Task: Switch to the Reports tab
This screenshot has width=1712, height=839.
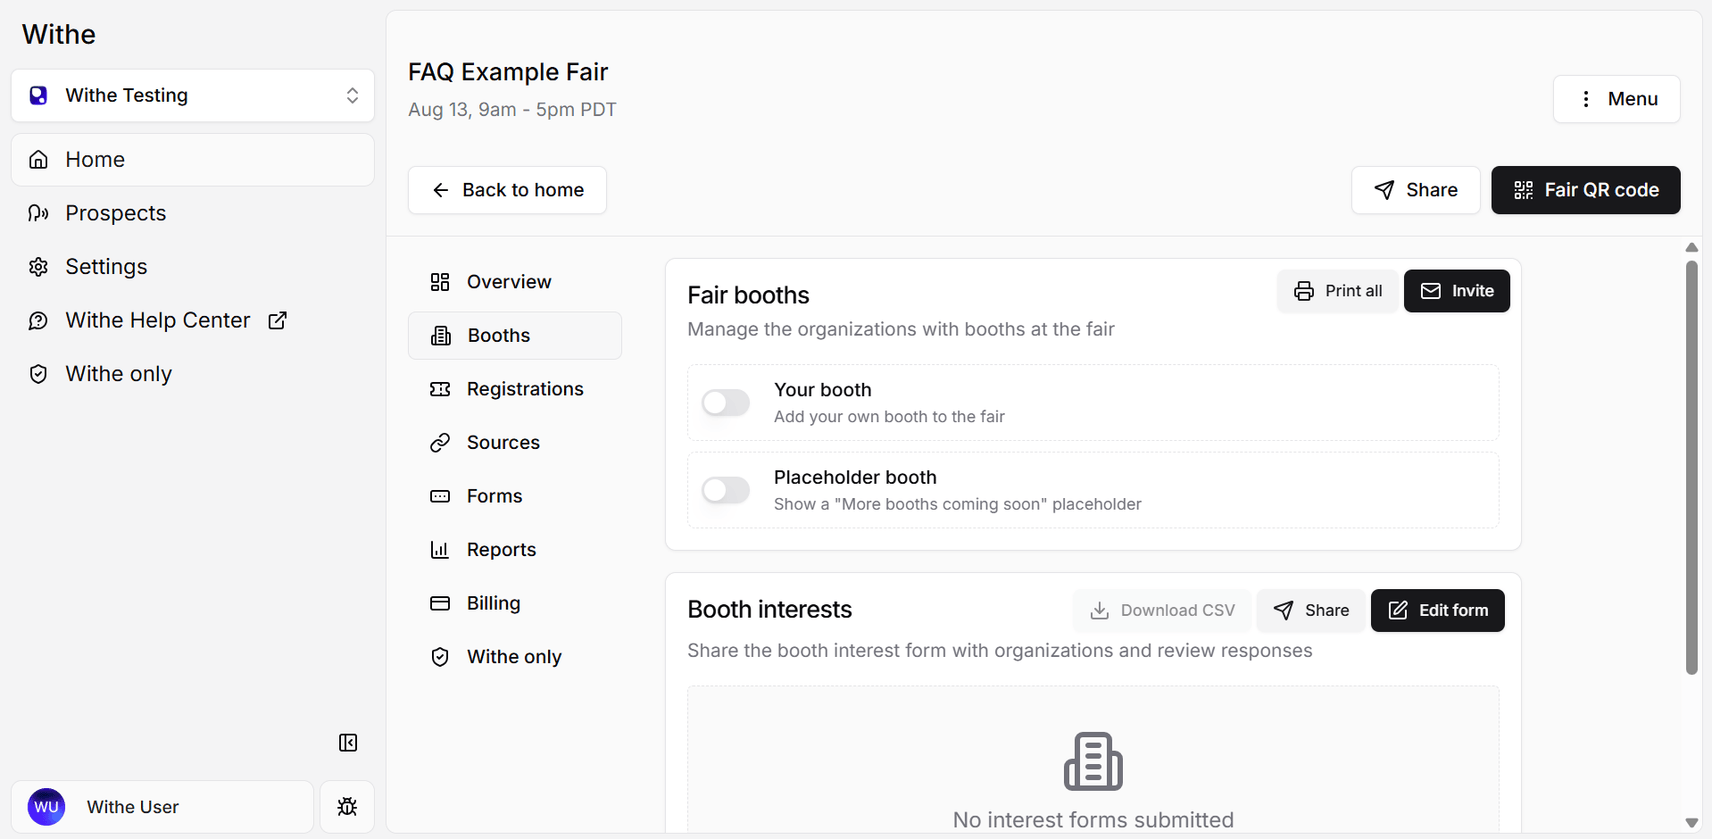Action: (515, 550)
